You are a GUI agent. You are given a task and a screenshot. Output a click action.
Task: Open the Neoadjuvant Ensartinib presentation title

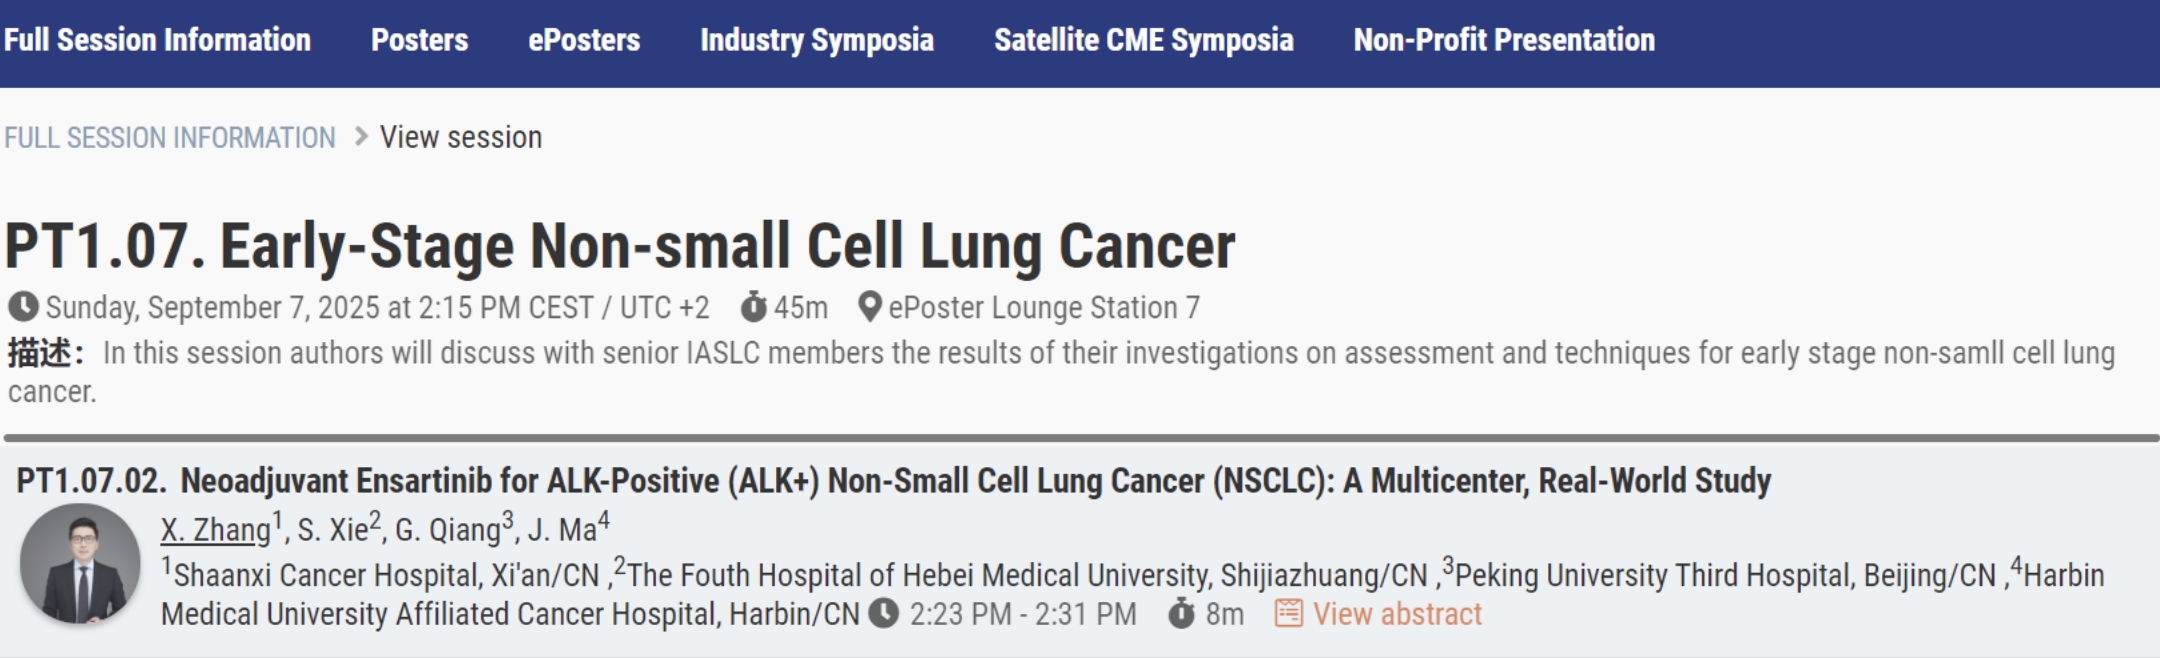pos(975,481)
